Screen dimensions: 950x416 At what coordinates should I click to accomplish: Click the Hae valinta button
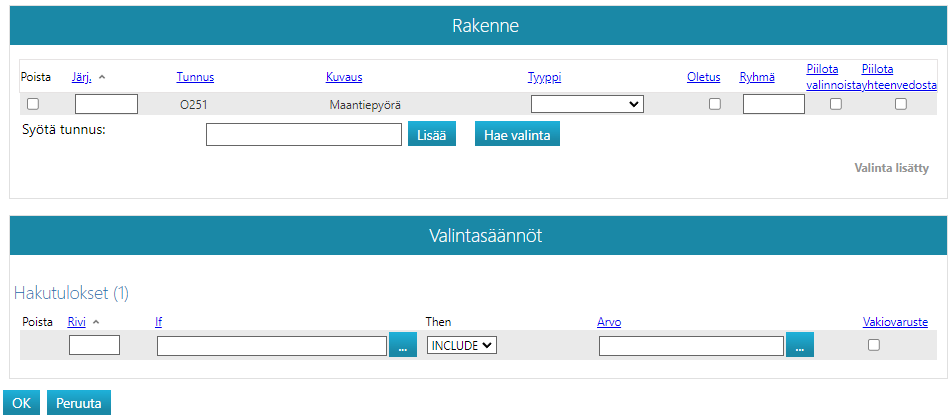[517, 135]
